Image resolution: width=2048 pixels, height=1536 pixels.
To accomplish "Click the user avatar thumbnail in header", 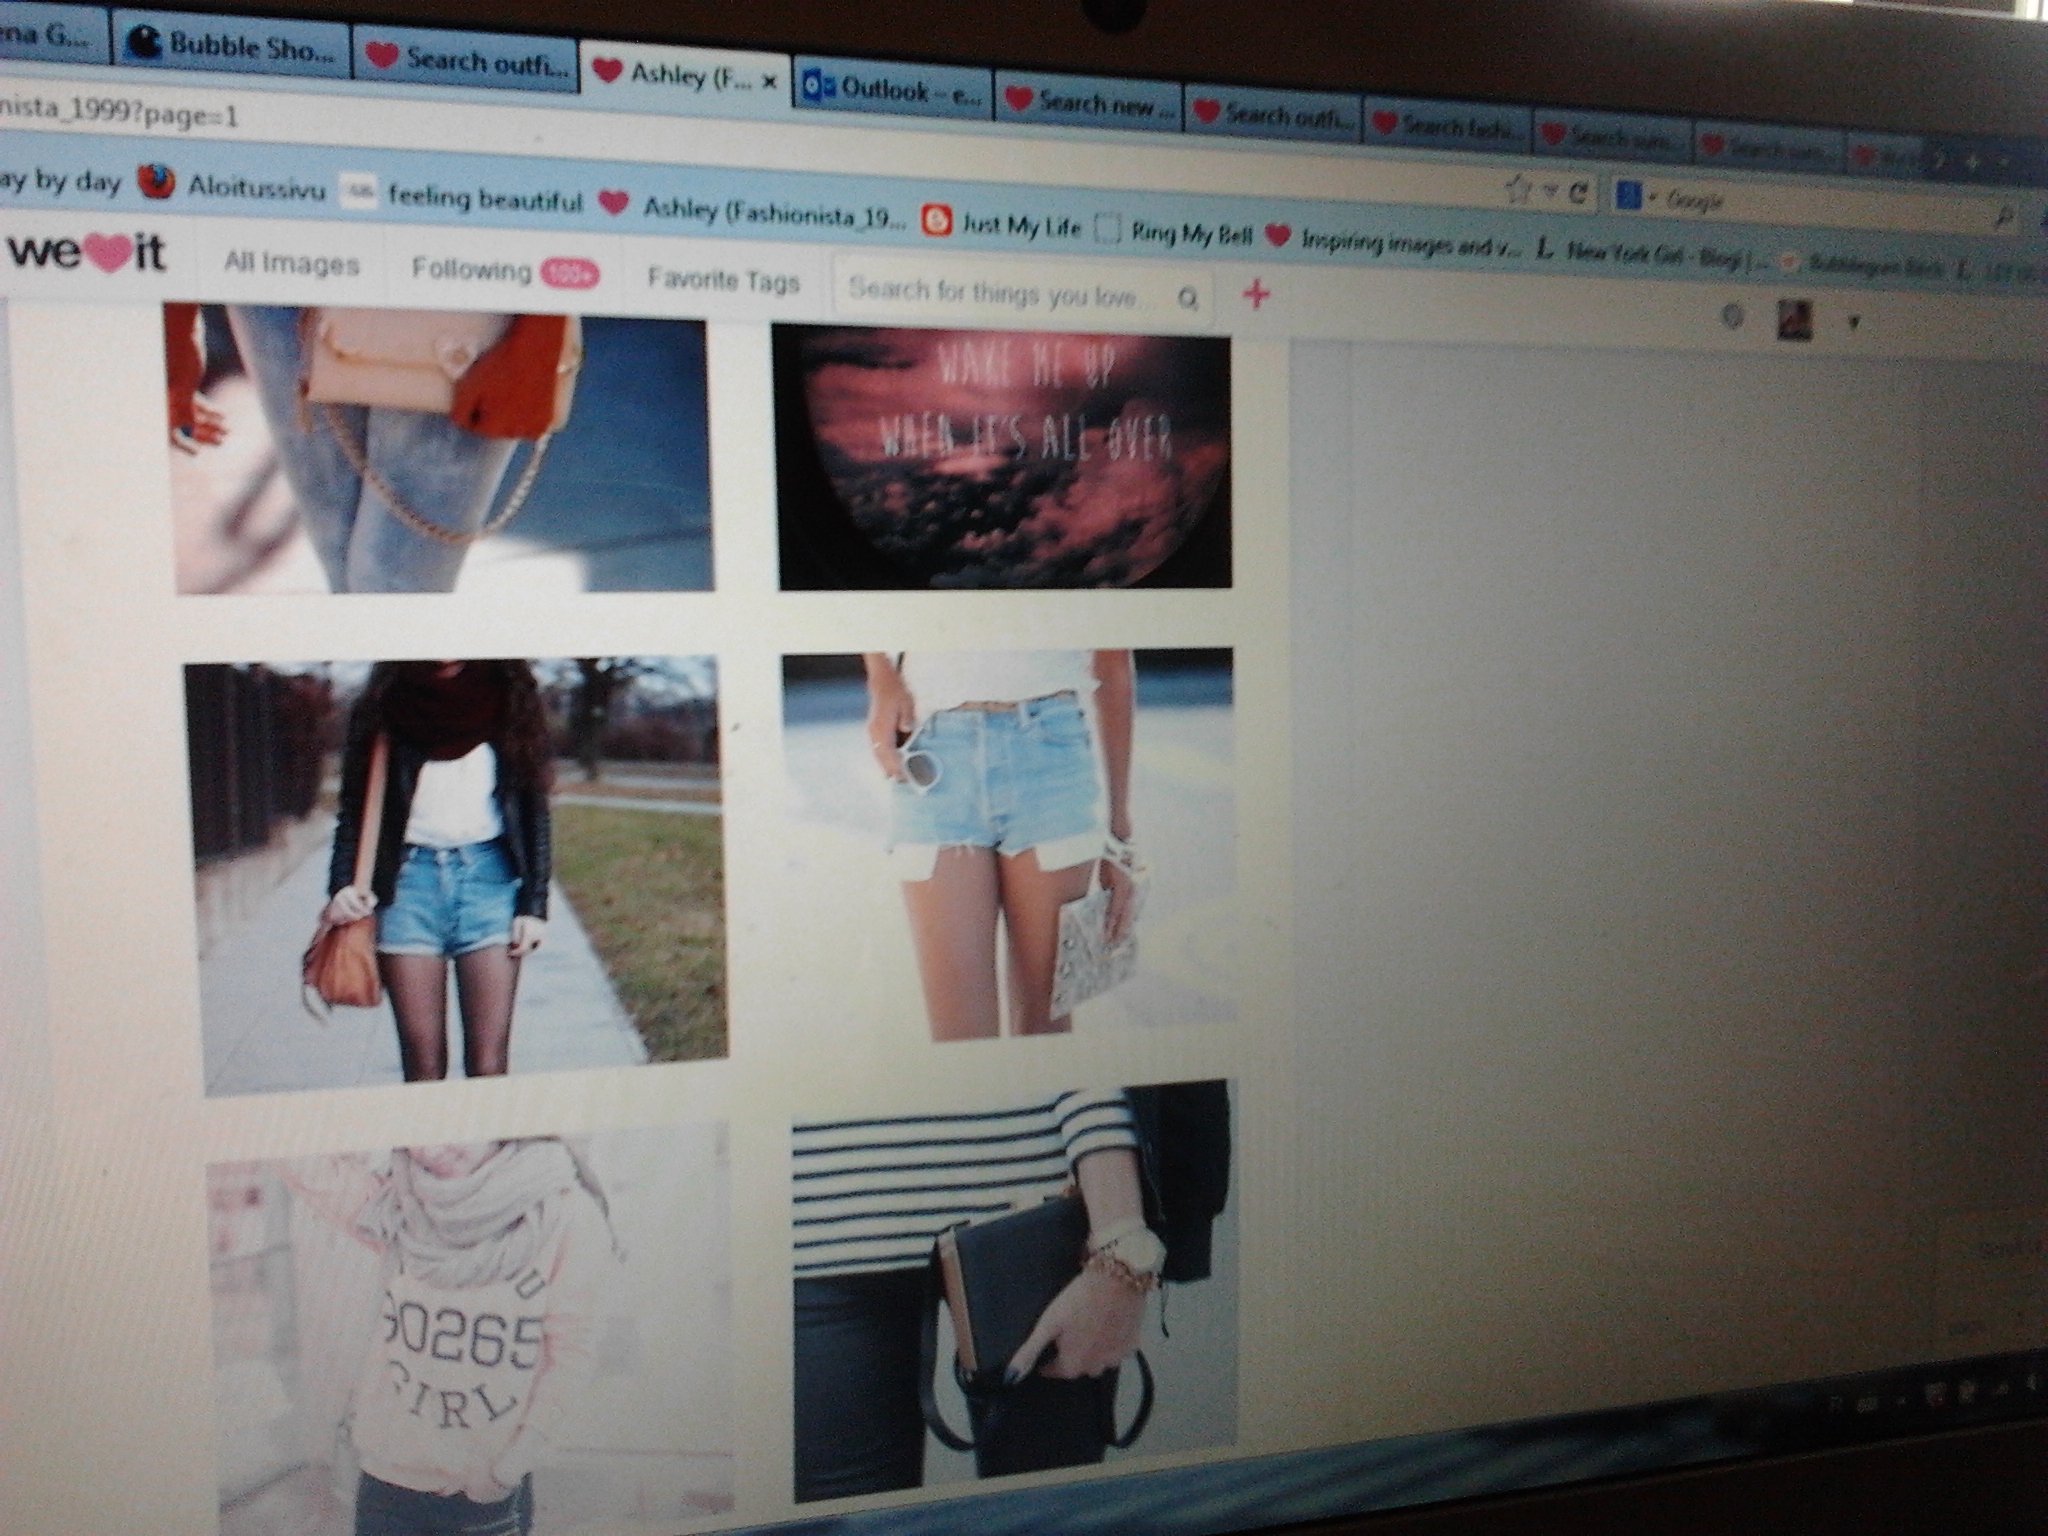I will coord(1793,320).
